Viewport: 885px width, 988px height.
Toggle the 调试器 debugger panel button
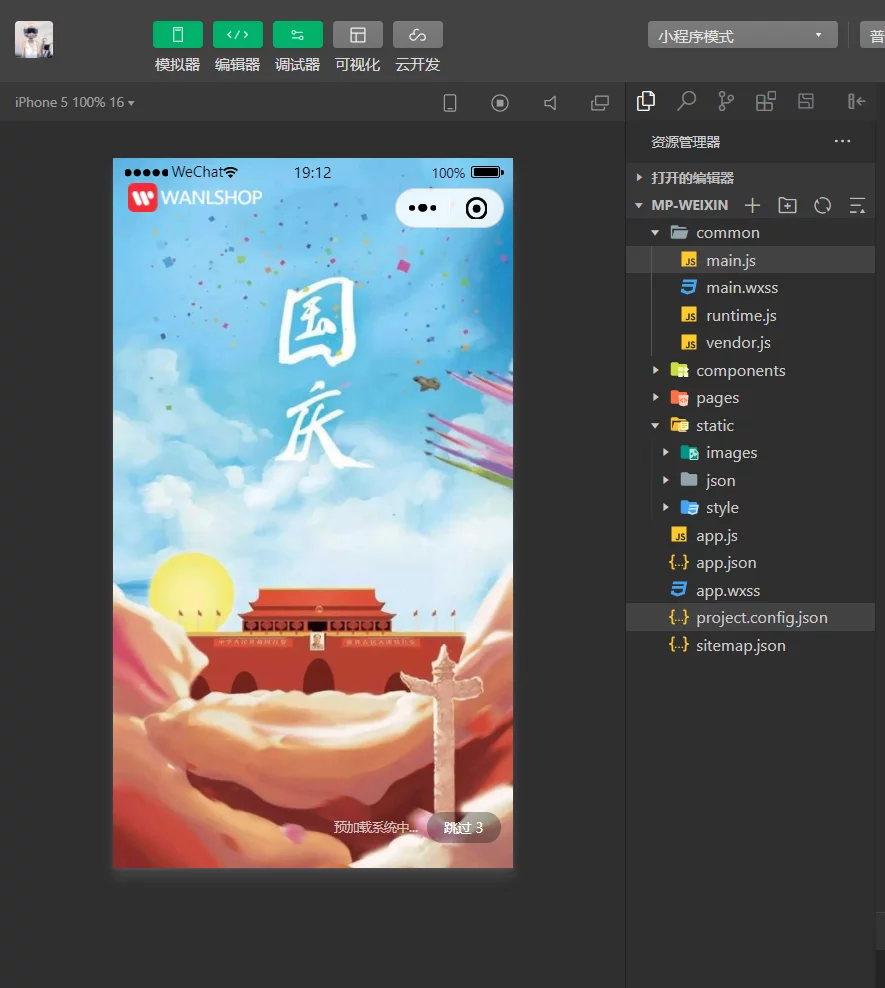pos(297,35)
